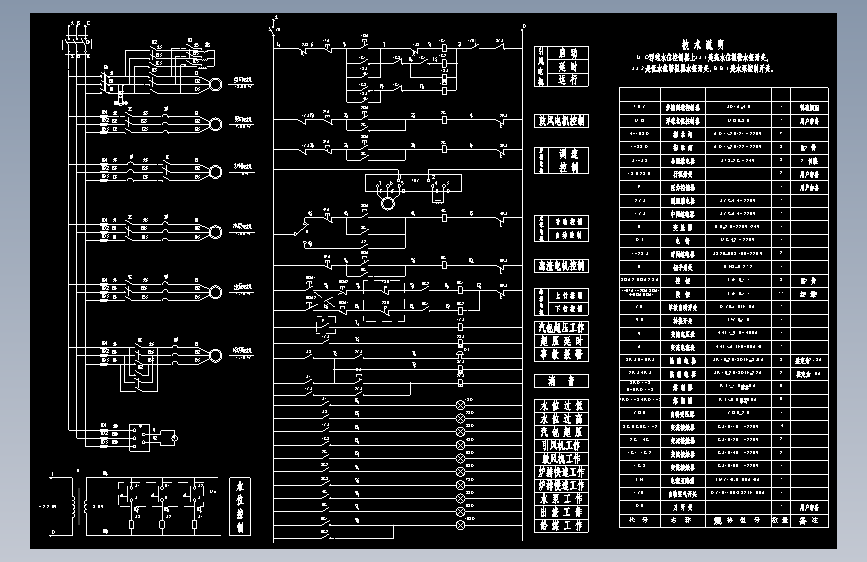This screenshot has width=867, height=562.
Task: Click the 汽包超压工作 label
Action: point(561,327)
